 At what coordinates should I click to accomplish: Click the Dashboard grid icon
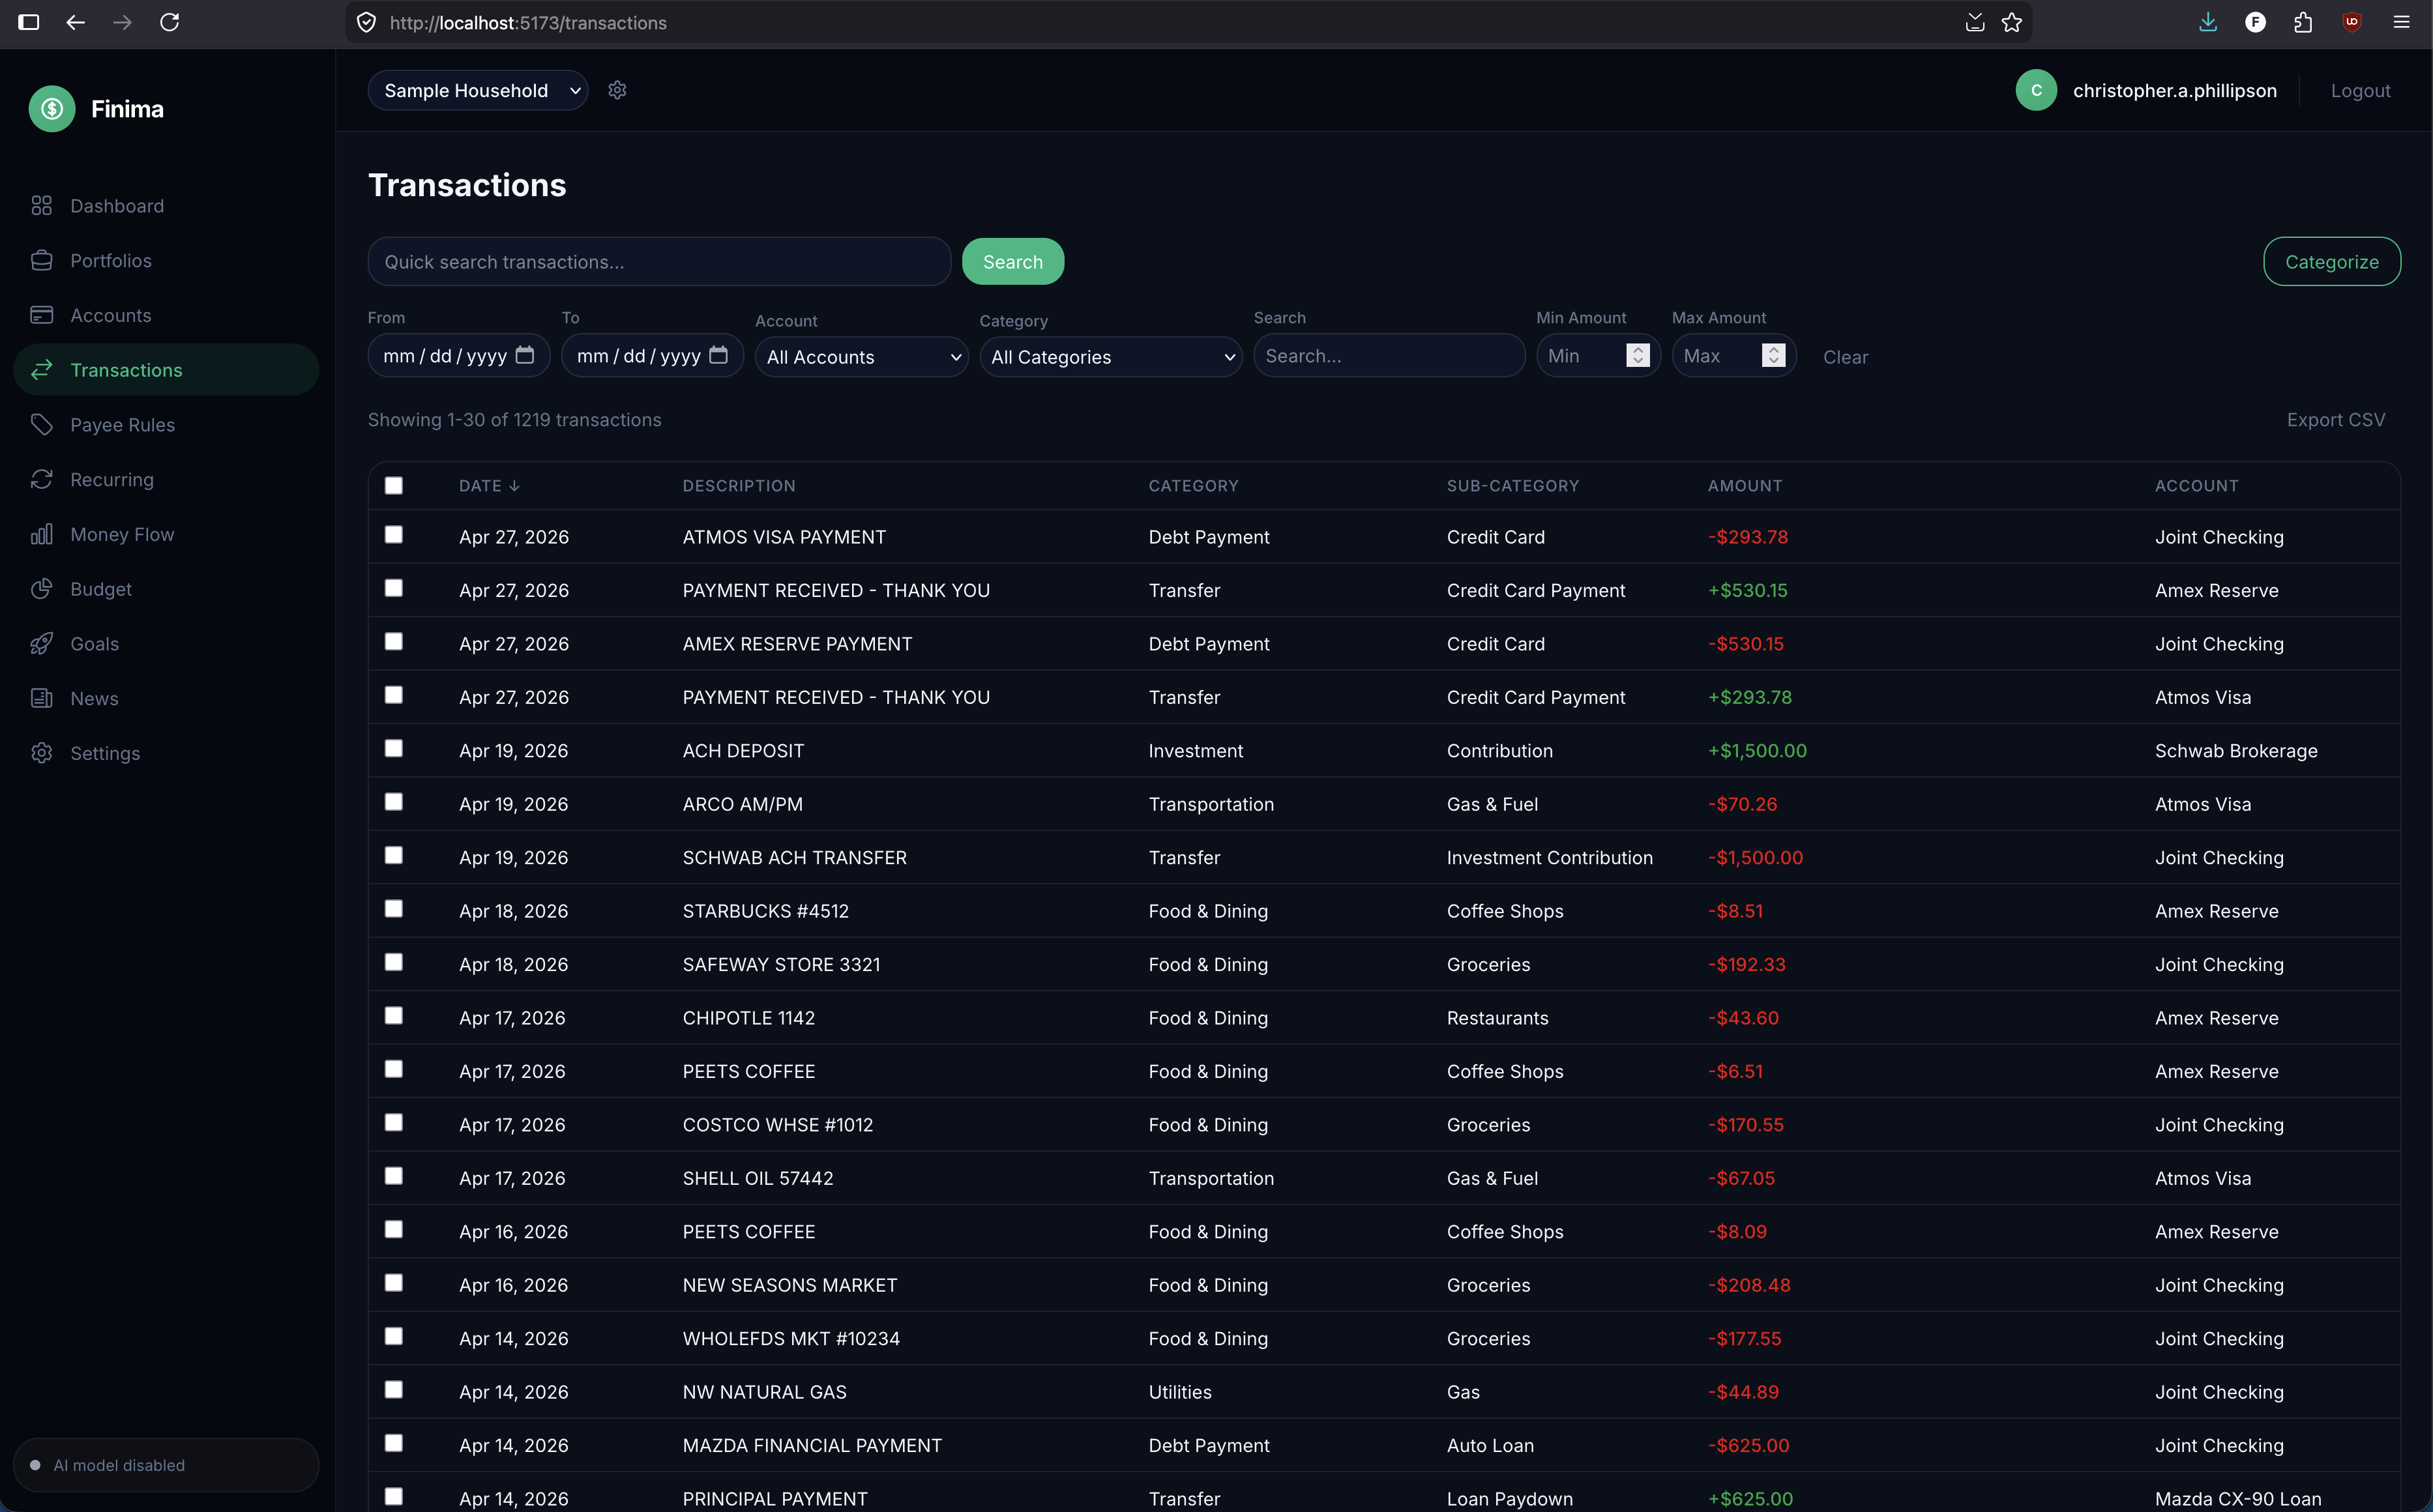[41, 206]
